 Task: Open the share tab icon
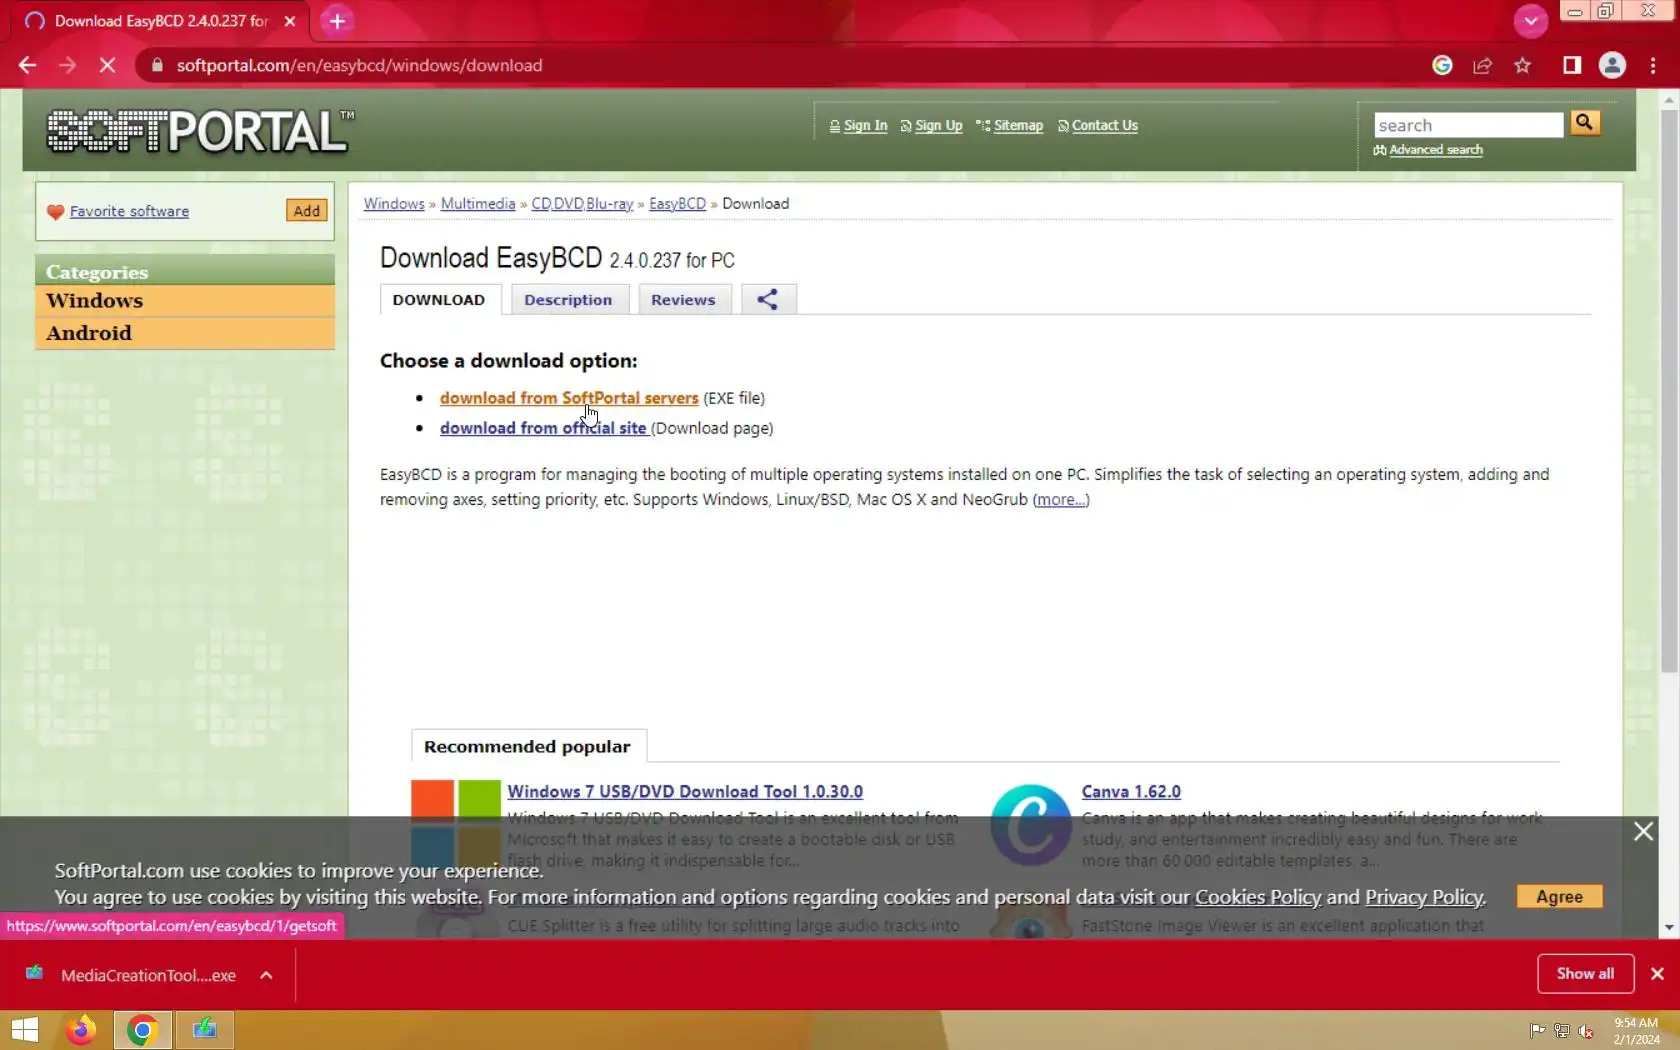point(768,299)
